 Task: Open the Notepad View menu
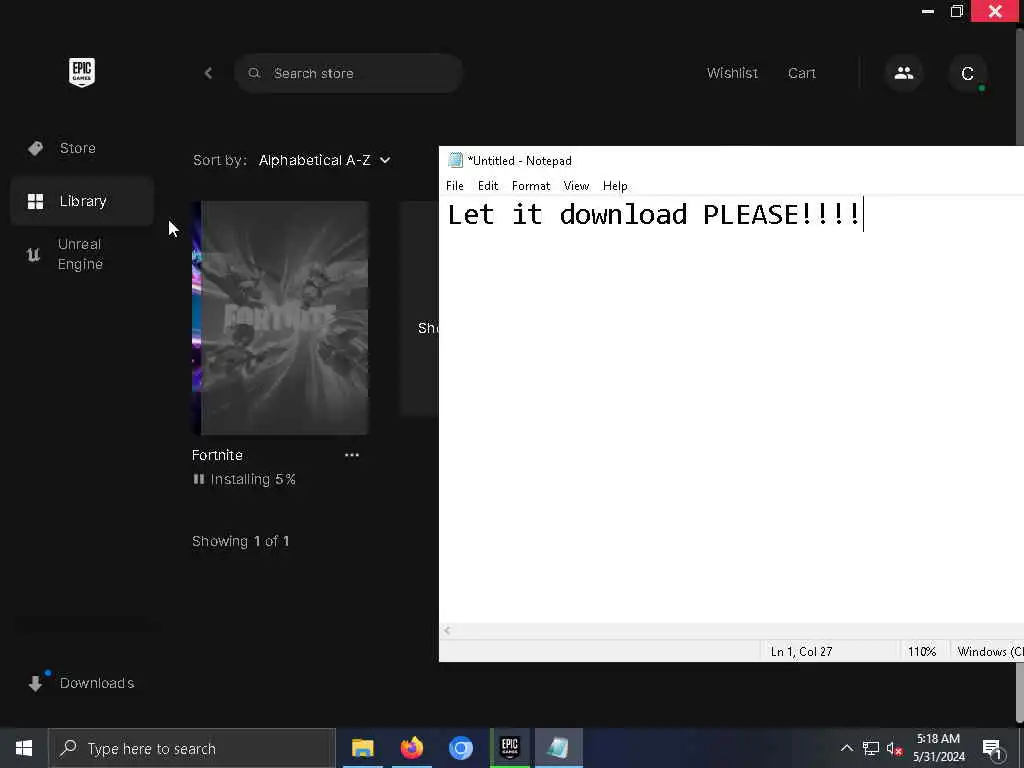click(576, 186)
